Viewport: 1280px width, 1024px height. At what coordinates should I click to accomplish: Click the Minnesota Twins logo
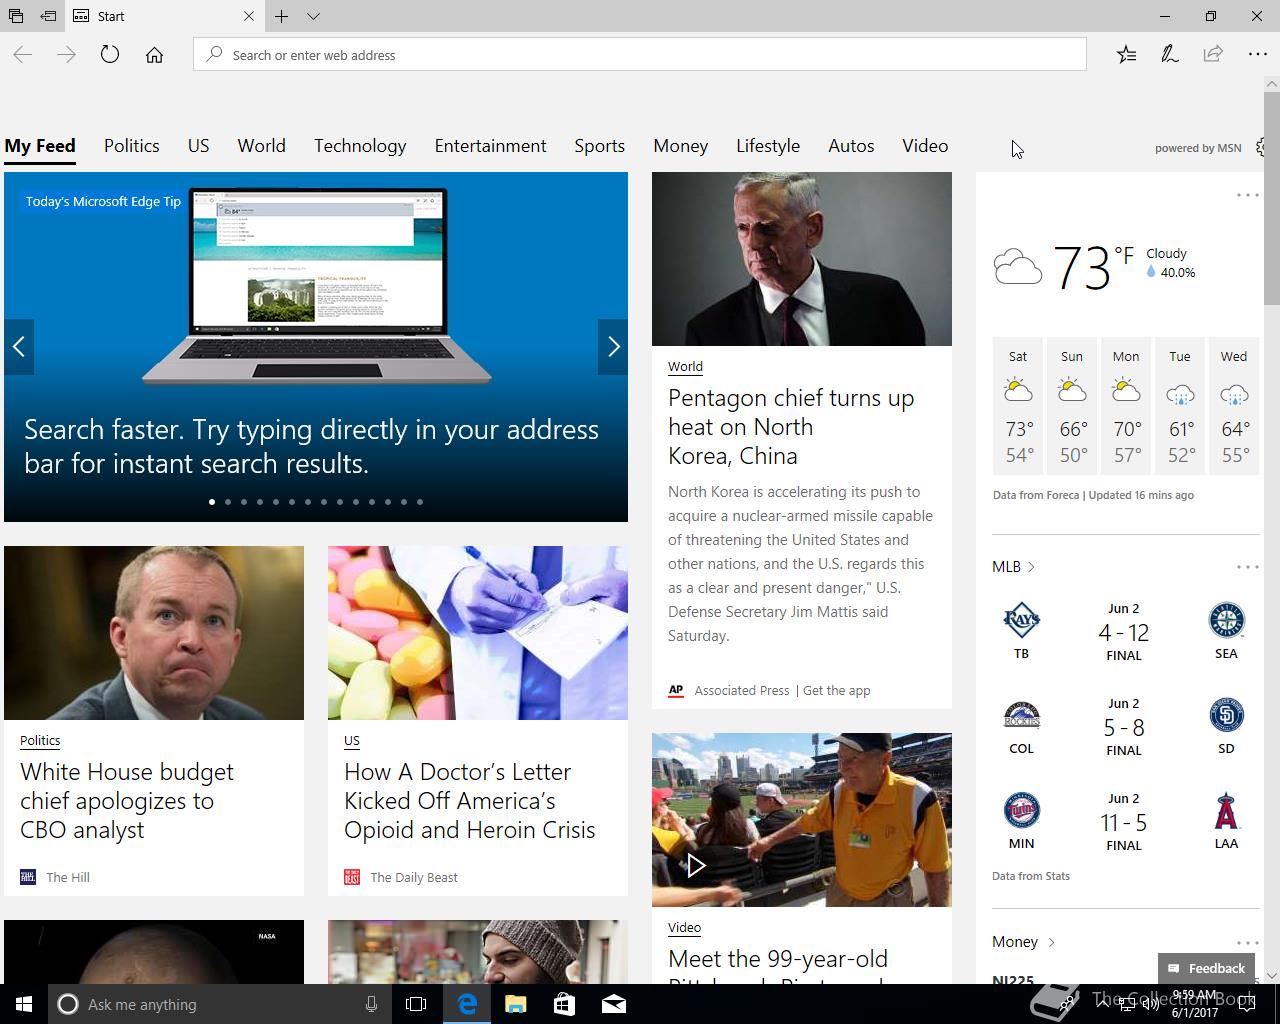coord(1021,810)
